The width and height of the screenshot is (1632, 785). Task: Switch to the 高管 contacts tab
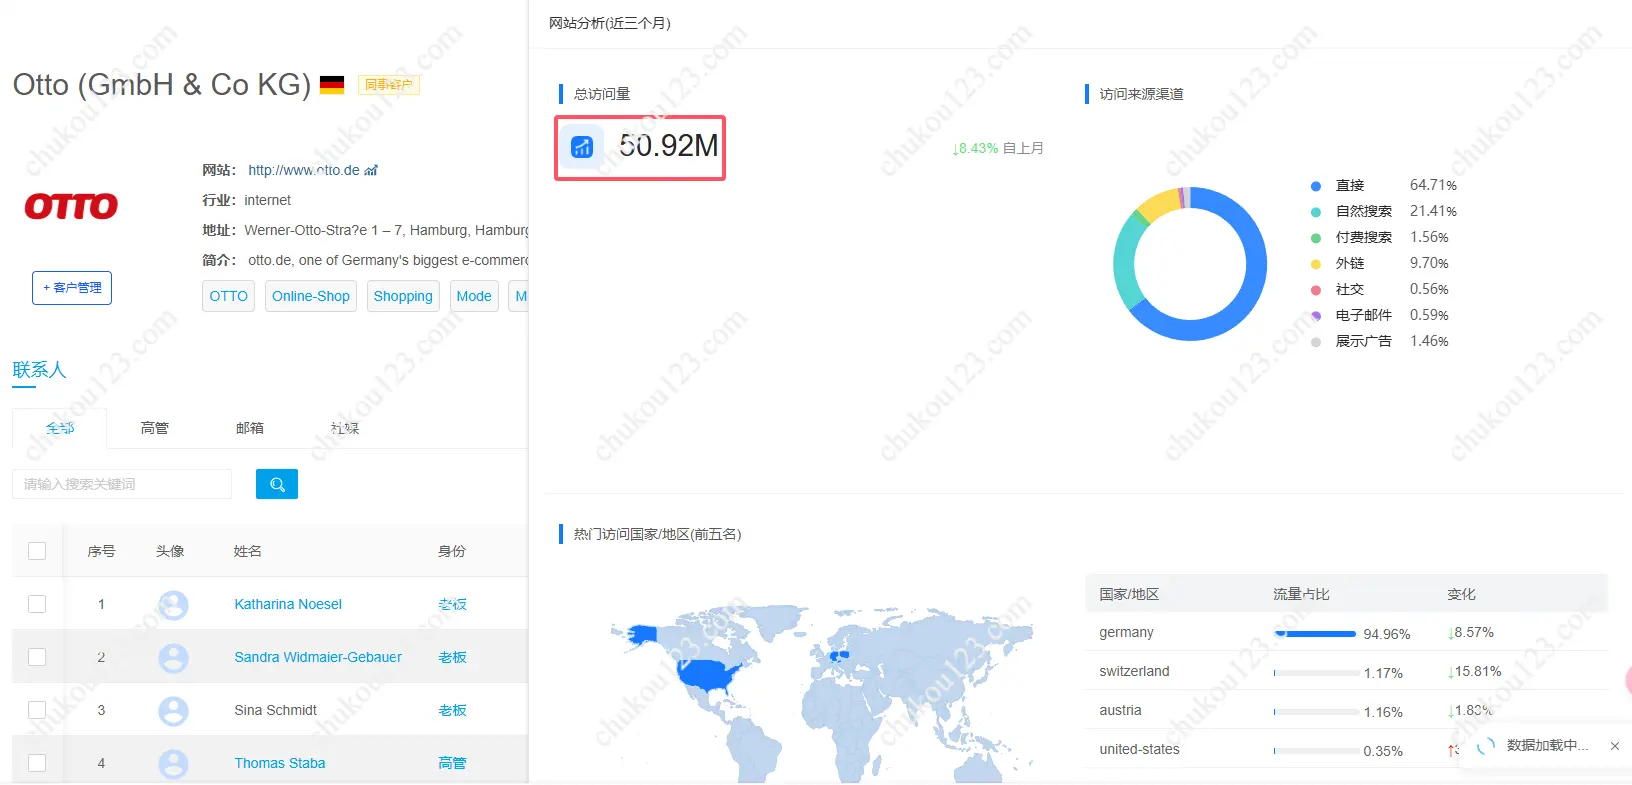click(x=155, y=428)
